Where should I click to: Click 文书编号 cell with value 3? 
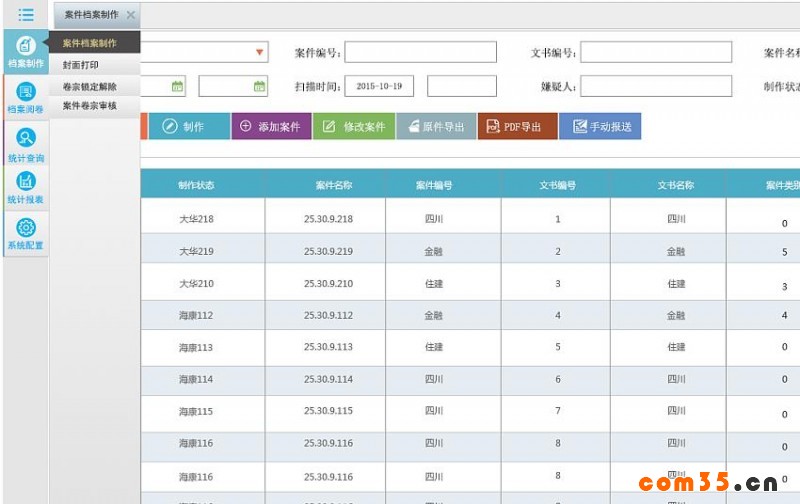pyautogui.click(x=558, y=283)
